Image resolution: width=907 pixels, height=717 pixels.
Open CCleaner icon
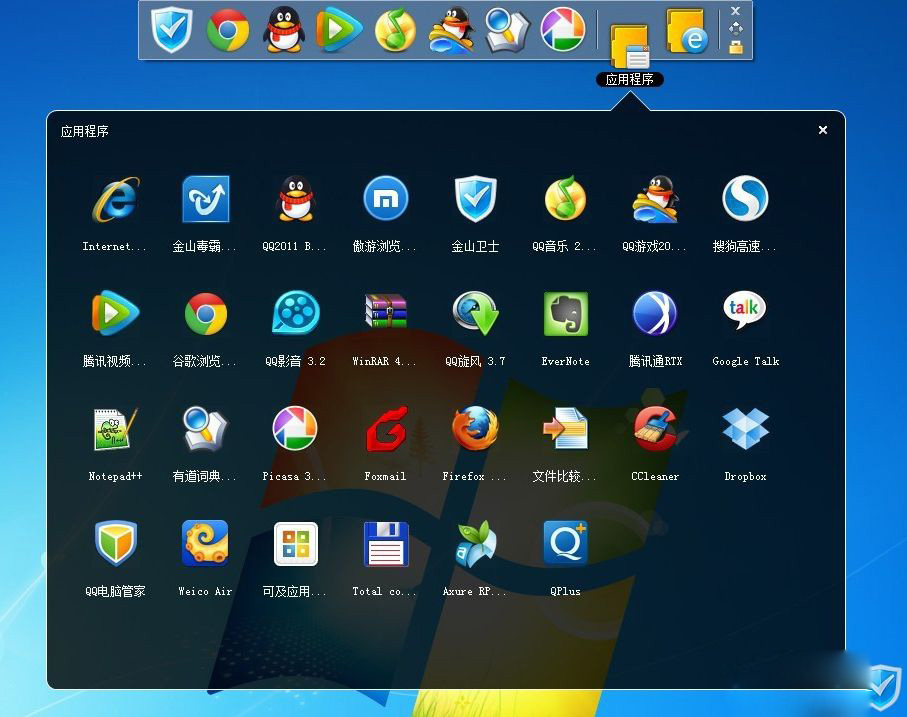pos(655,428)
